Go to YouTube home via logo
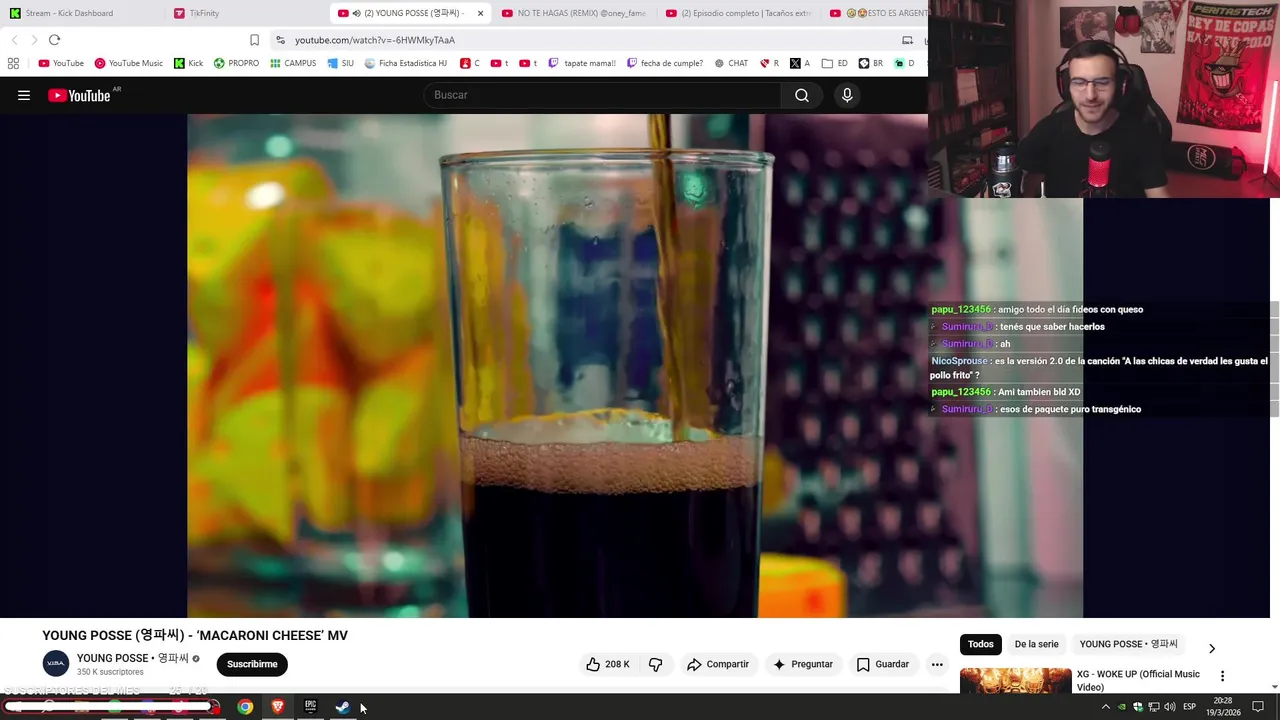 tap(79, 95)
